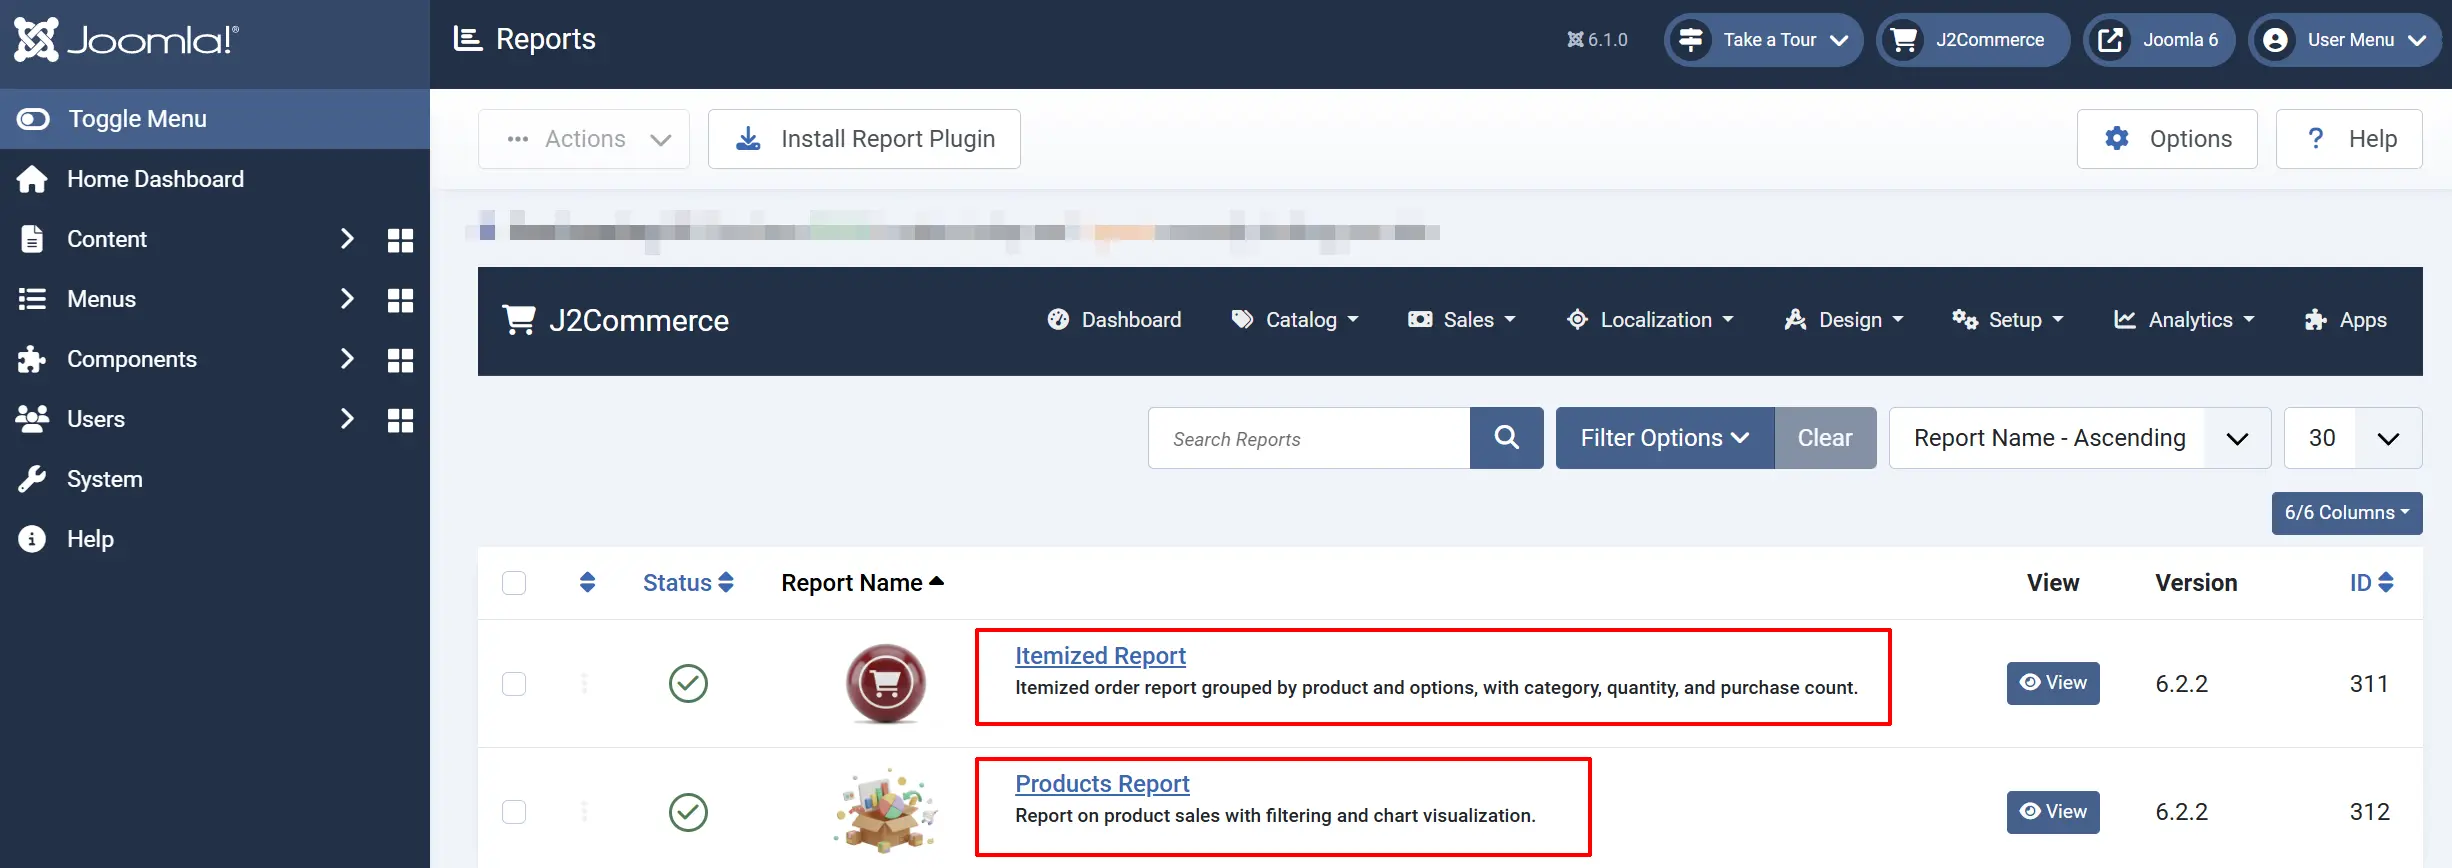The image size is (2452, 868).
Task: Open the Analytics menu
Action: [2184, 320]
